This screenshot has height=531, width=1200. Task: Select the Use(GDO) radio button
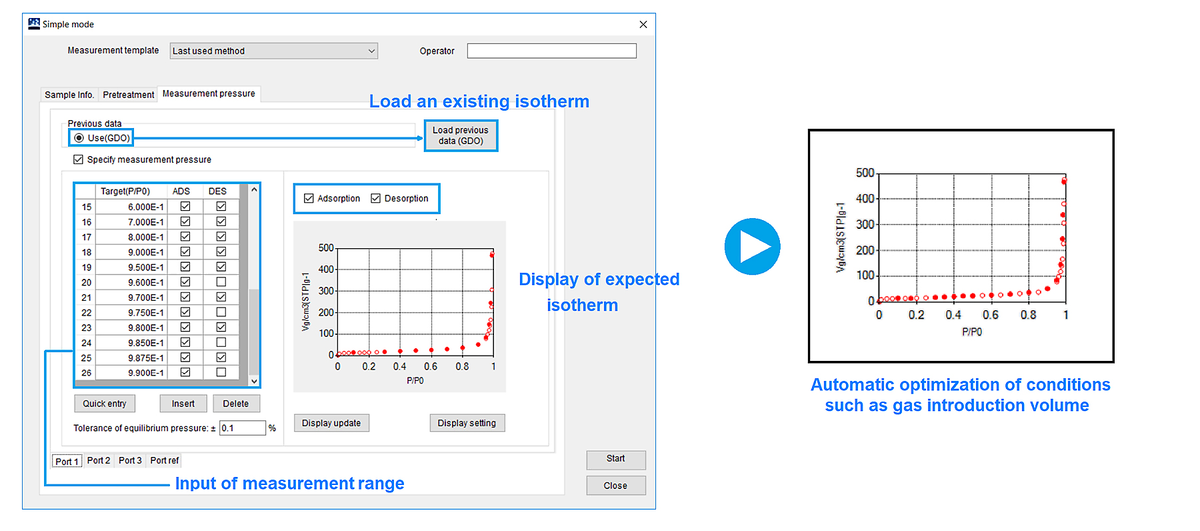(x=79, y=137)
